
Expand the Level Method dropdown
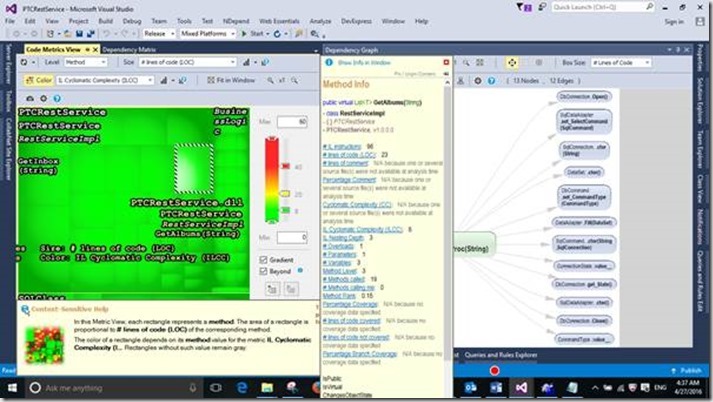click(85, 62)
